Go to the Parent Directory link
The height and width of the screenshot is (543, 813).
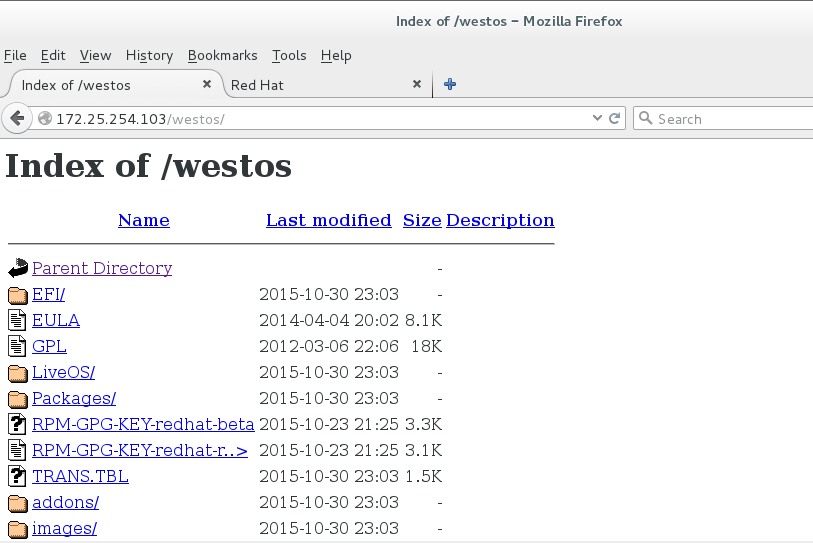(102, 268)
